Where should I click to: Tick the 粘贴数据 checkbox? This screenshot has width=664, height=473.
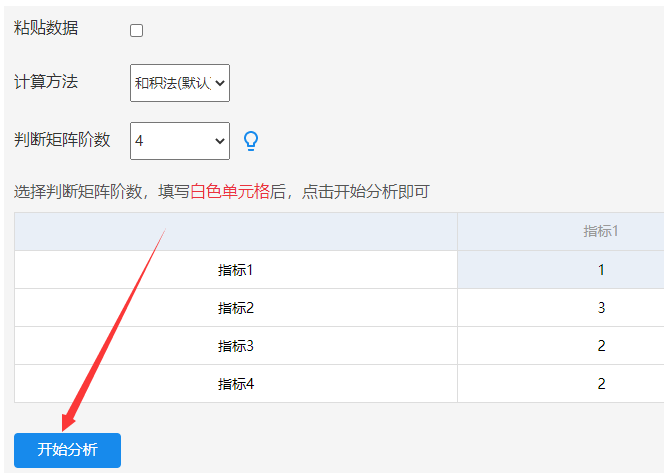[136, 30]
